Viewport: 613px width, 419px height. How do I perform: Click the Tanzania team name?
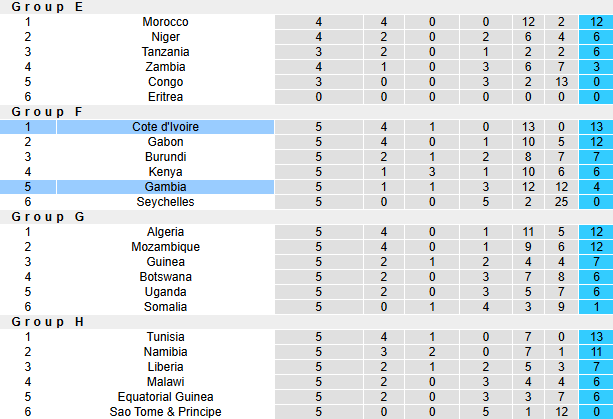tap(165, 52)
